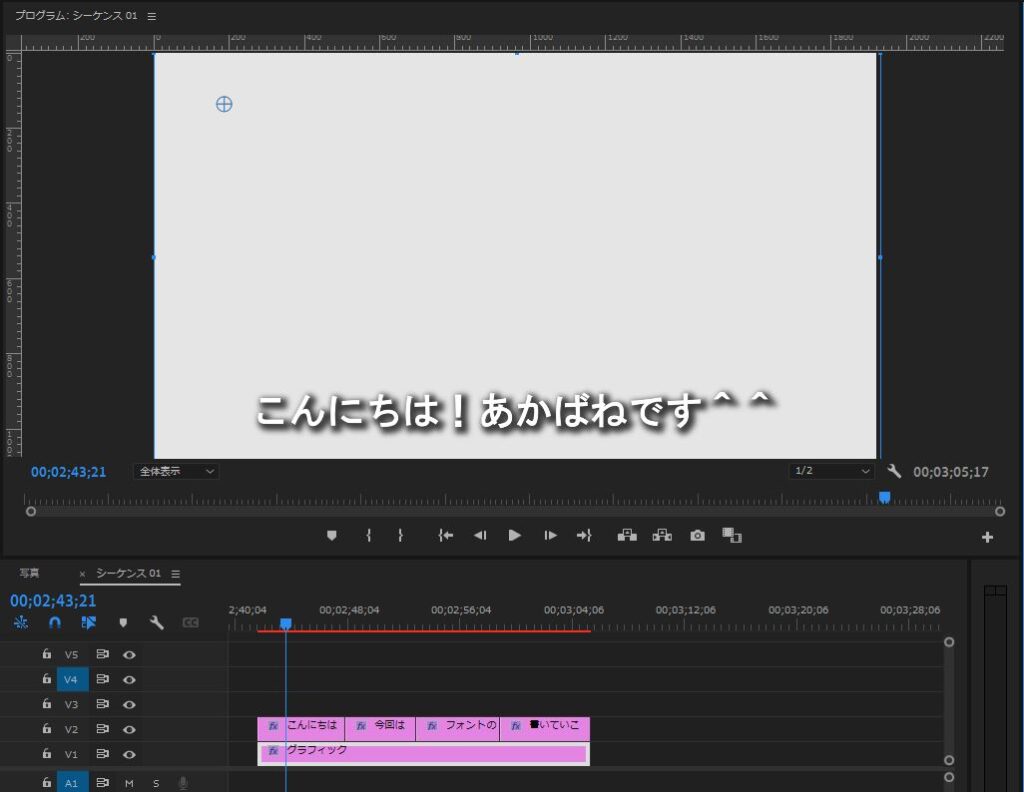
Task: Click the Export Frame camera icon
Action: (697, 536)
